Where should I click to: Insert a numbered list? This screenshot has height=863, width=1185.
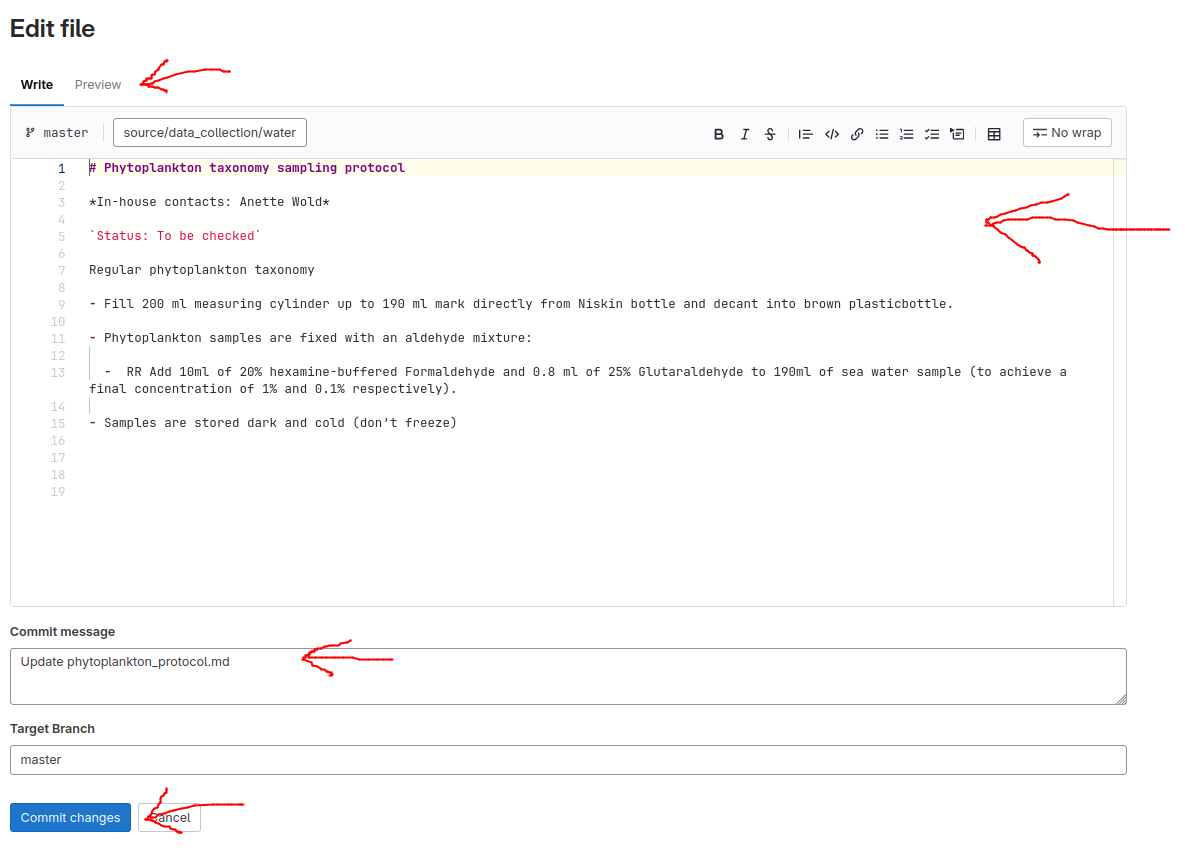tap(907, 134)
